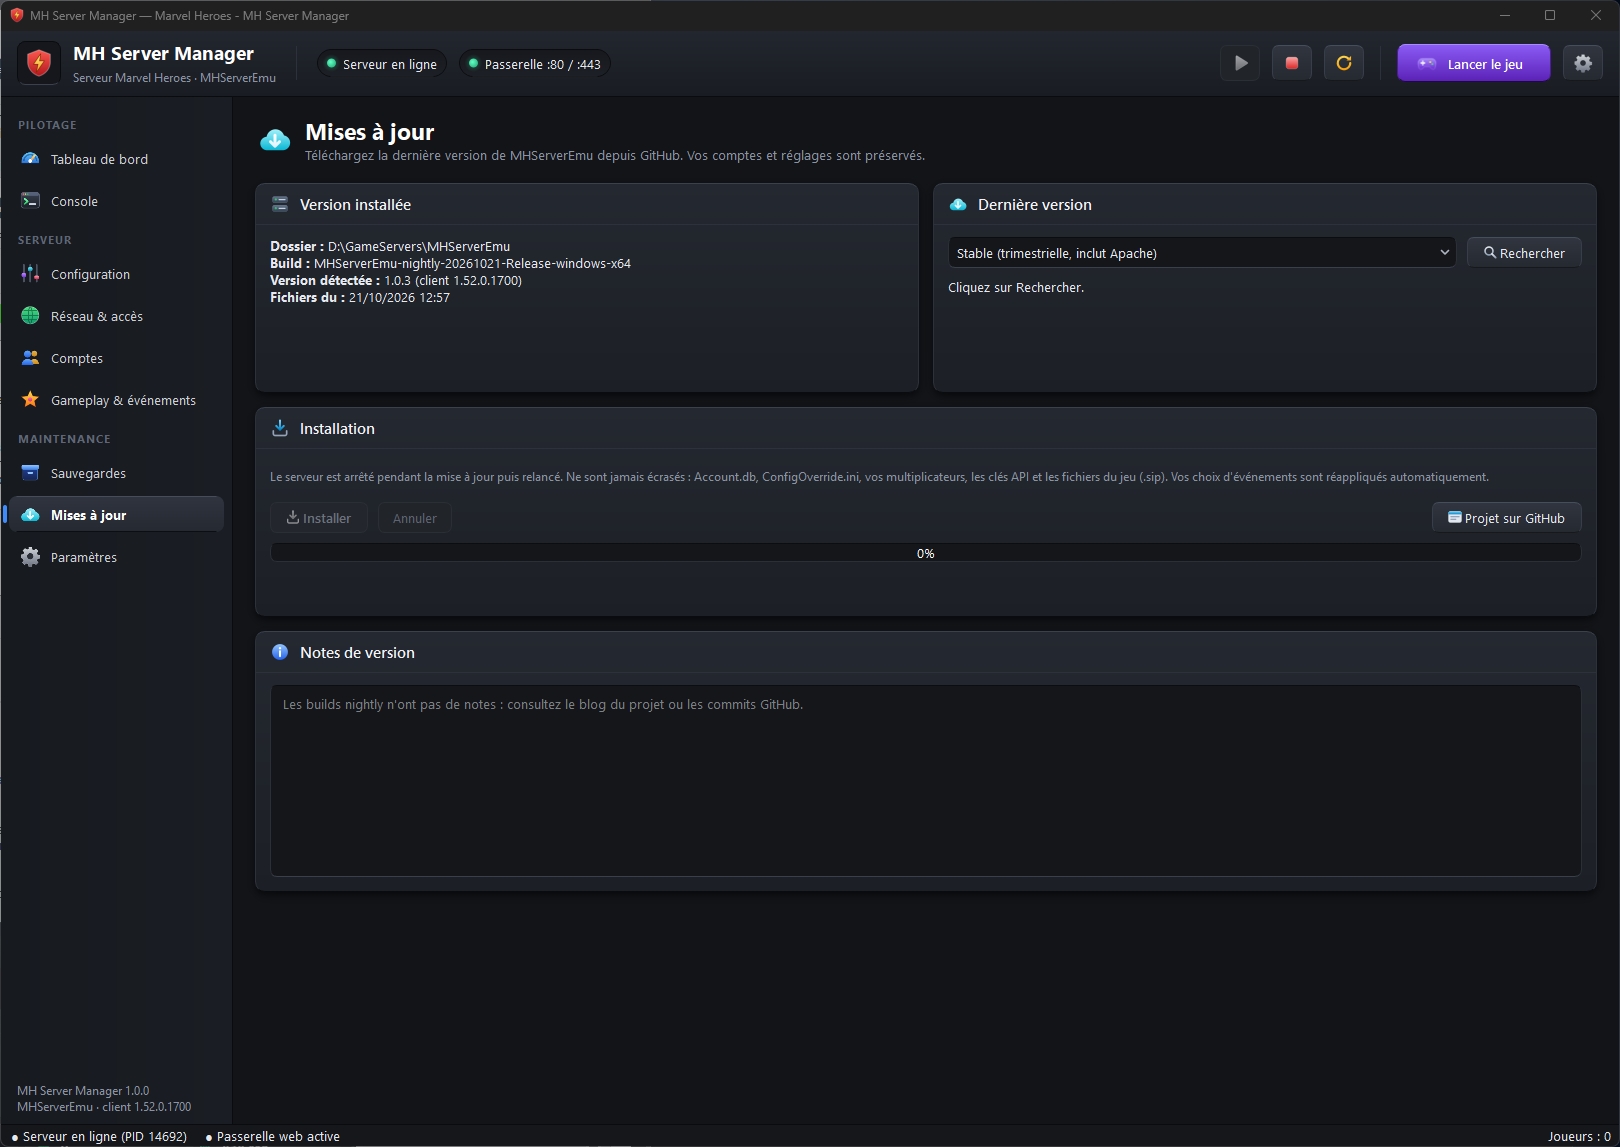Image resolution: width=1620 pixels, height=1147 pixels.
Task: Click the Réseau & accès globe icon
Action: point(31,316)
